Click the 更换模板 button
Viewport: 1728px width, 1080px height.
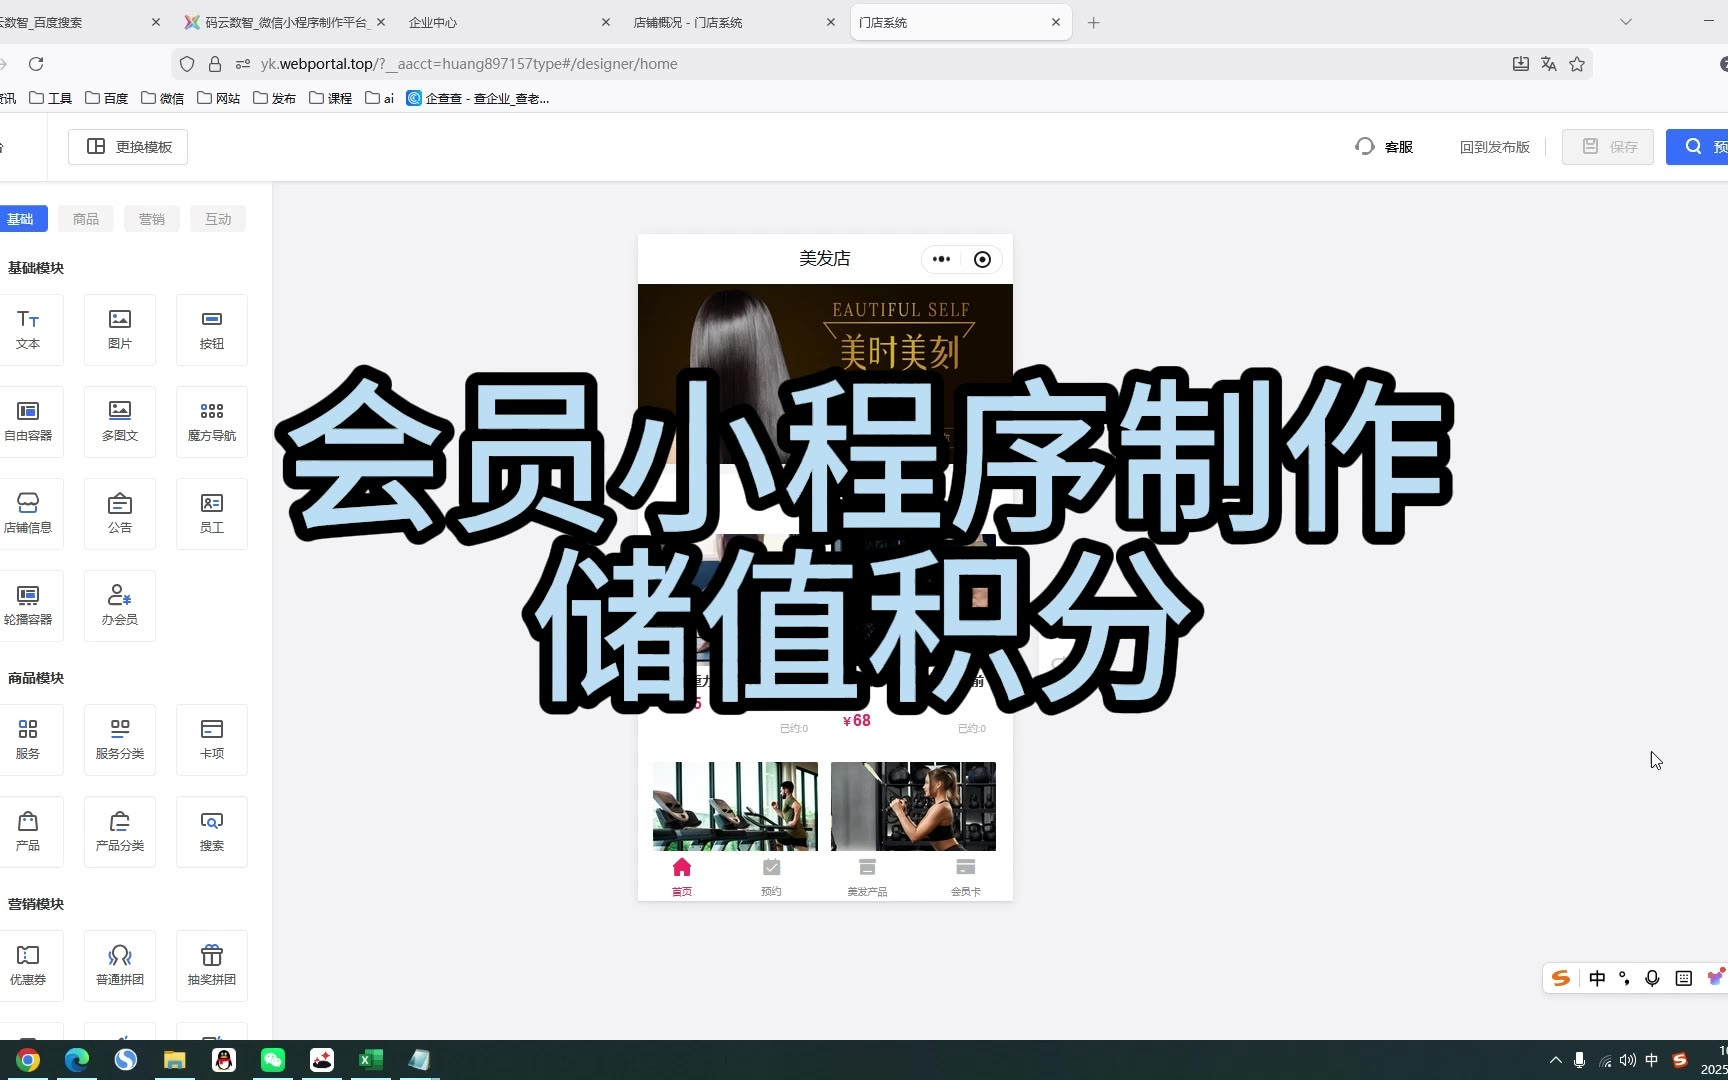tap(128, 147)
